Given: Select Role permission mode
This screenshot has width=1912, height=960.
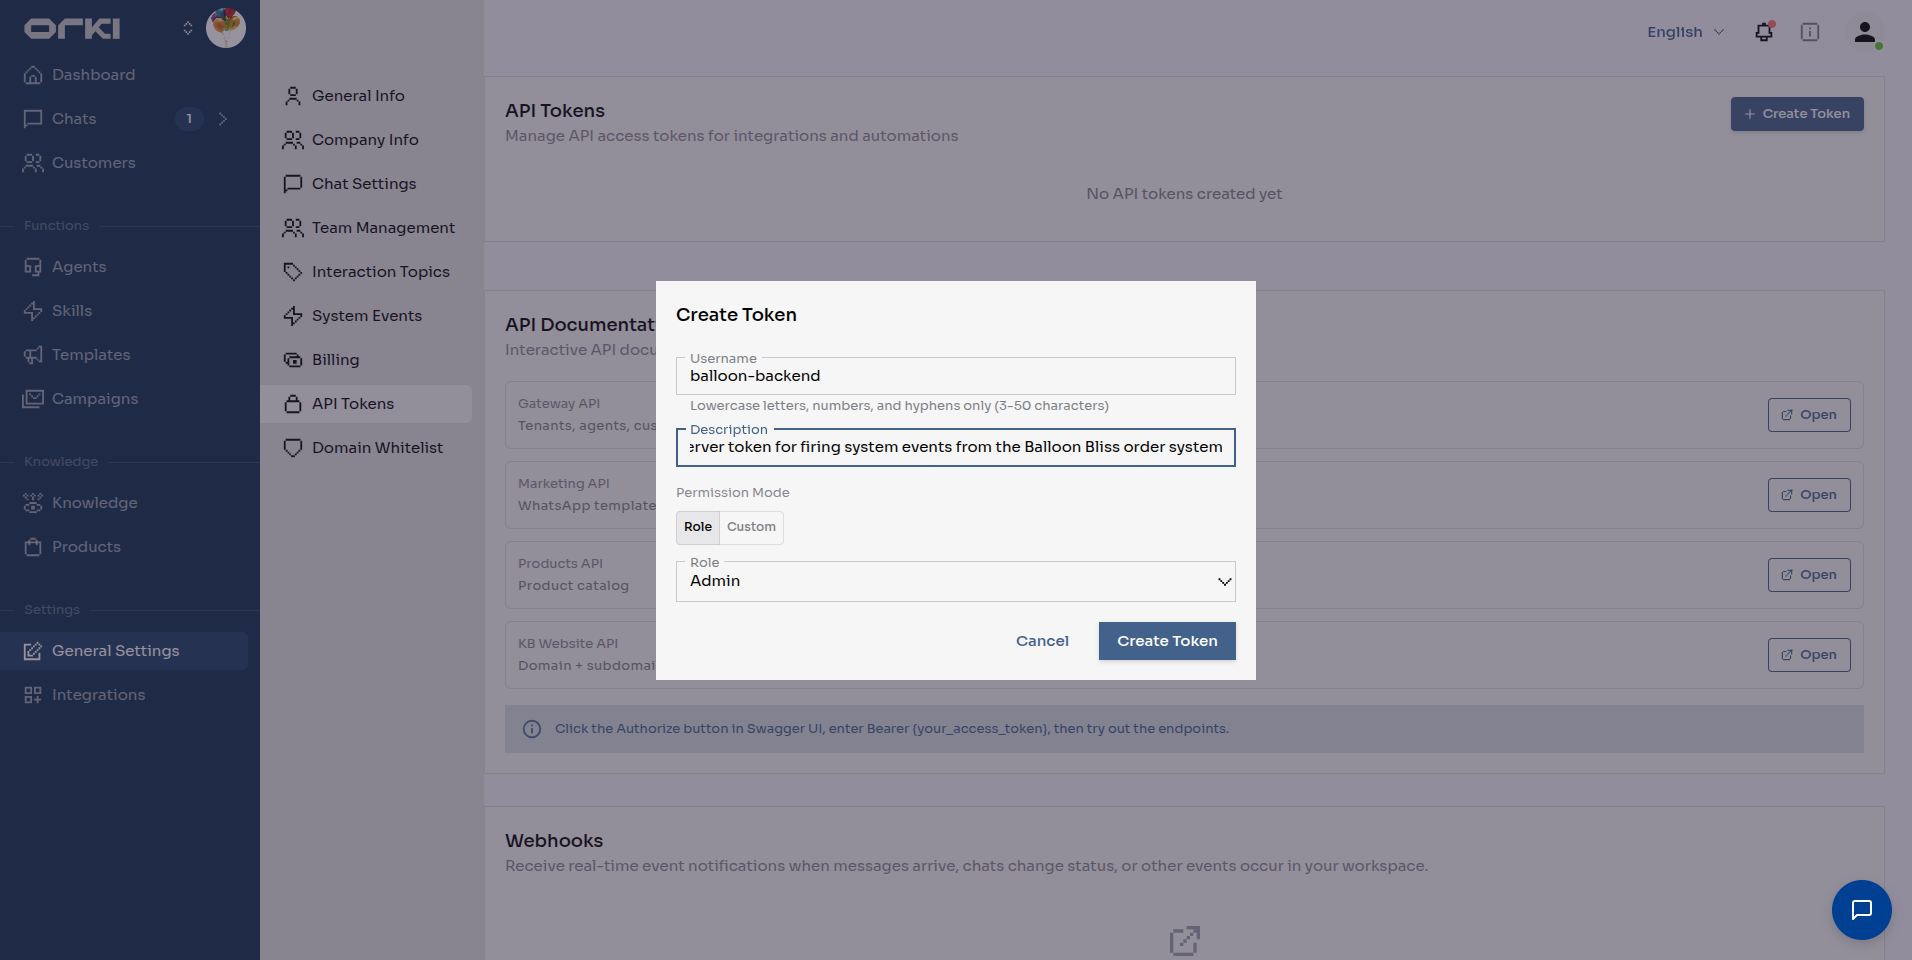Looking at the screenshot, I should (698, 527).
